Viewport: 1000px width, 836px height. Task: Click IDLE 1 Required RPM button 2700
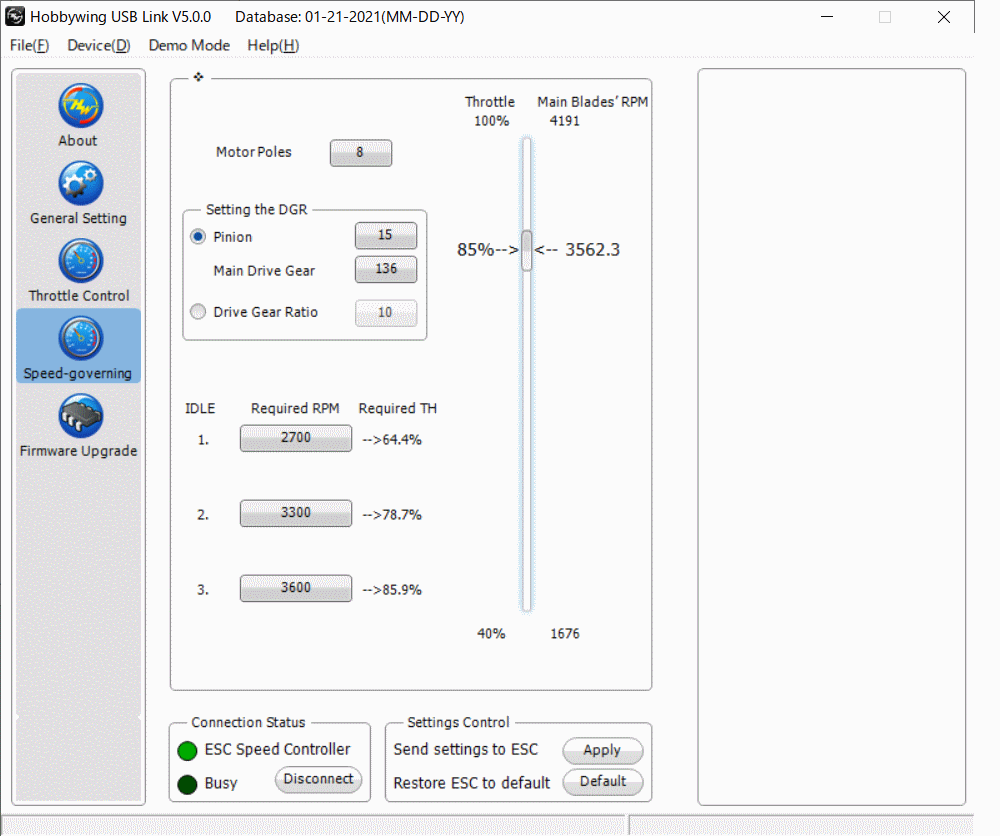296,438
